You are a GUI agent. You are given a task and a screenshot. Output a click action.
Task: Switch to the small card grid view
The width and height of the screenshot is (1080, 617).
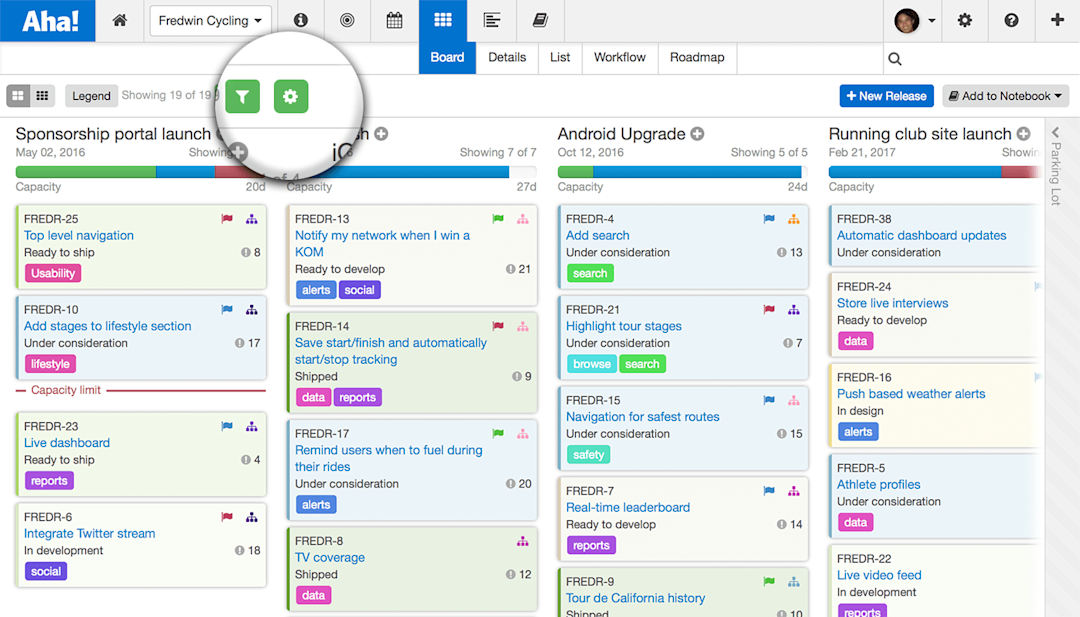[40, 95]
